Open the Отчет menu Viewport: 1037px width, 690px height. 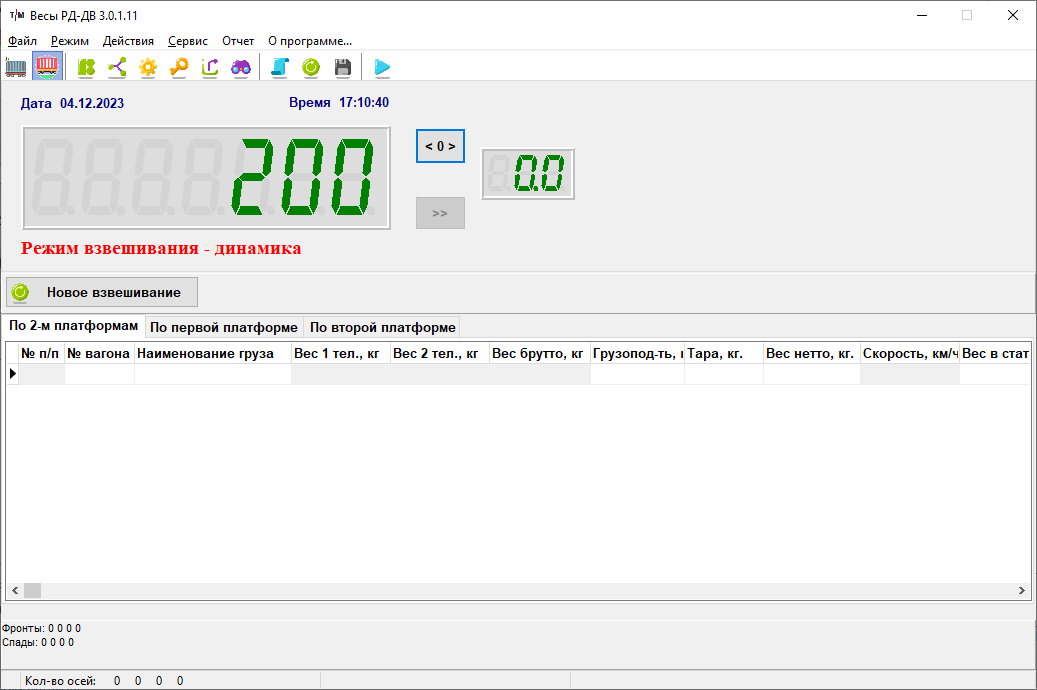238,41
